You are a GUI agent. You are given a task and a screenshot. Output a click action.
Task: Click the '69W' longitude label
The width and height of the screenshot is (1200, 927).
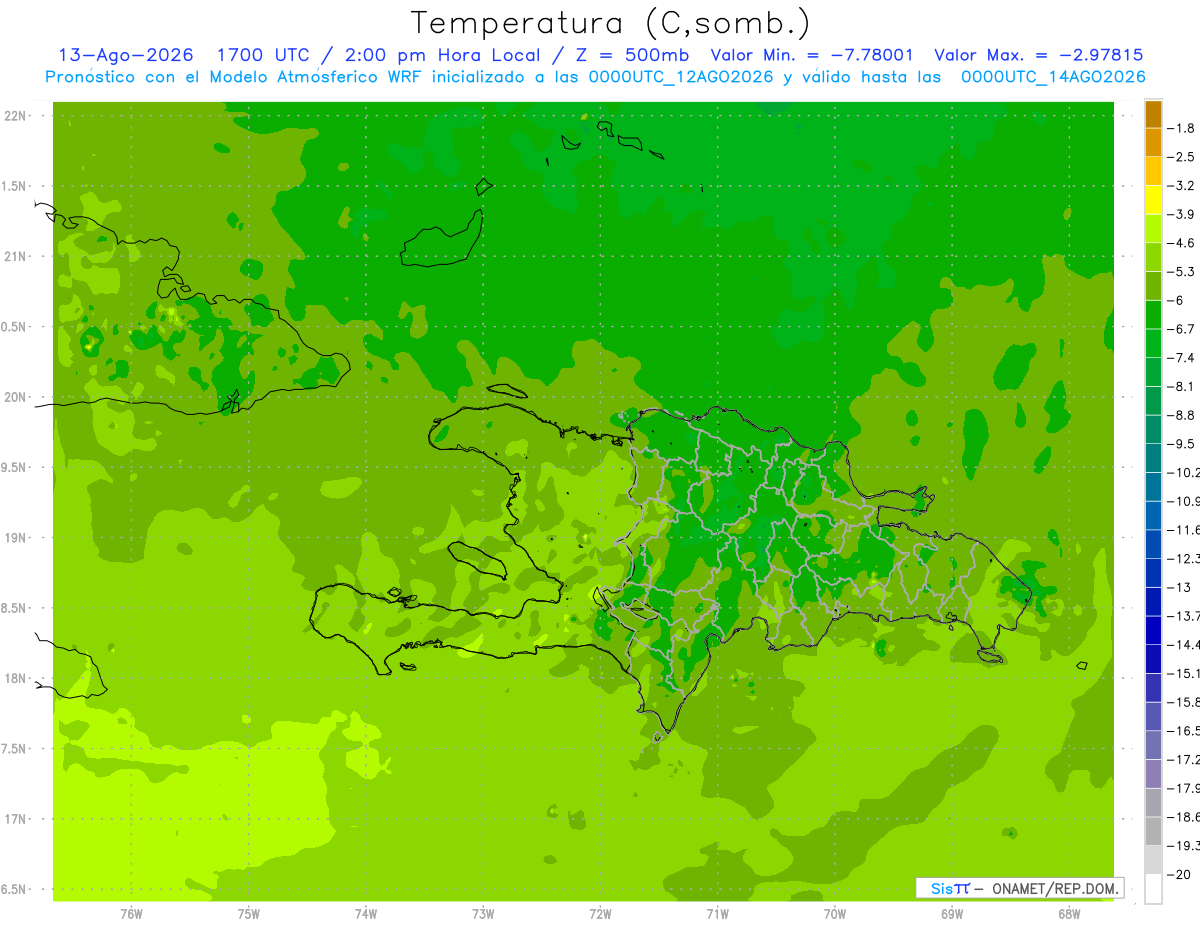click(952, 914)
